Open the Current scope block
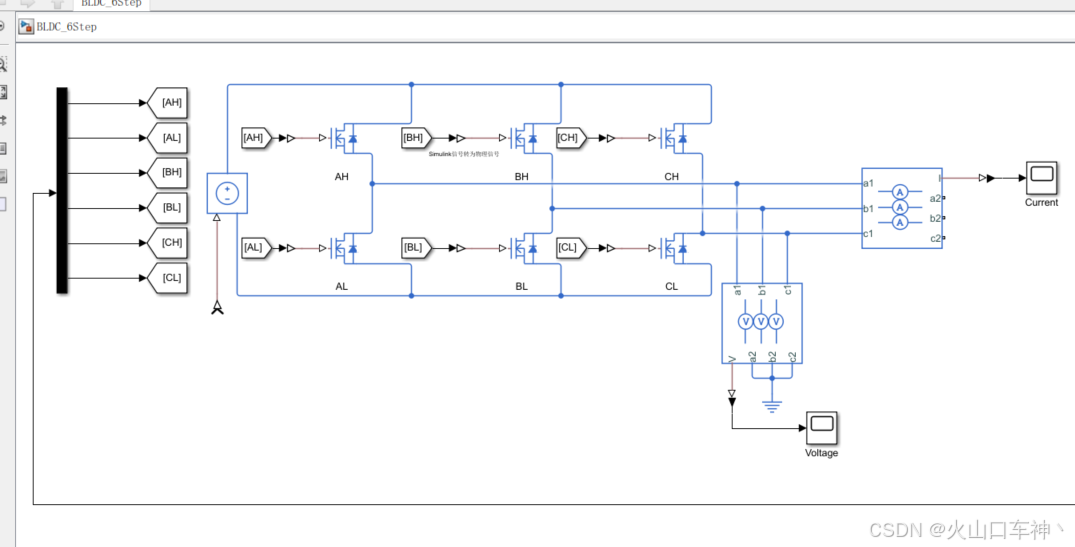Screen dimensions: 1075x547 [x=1041, y=178]
